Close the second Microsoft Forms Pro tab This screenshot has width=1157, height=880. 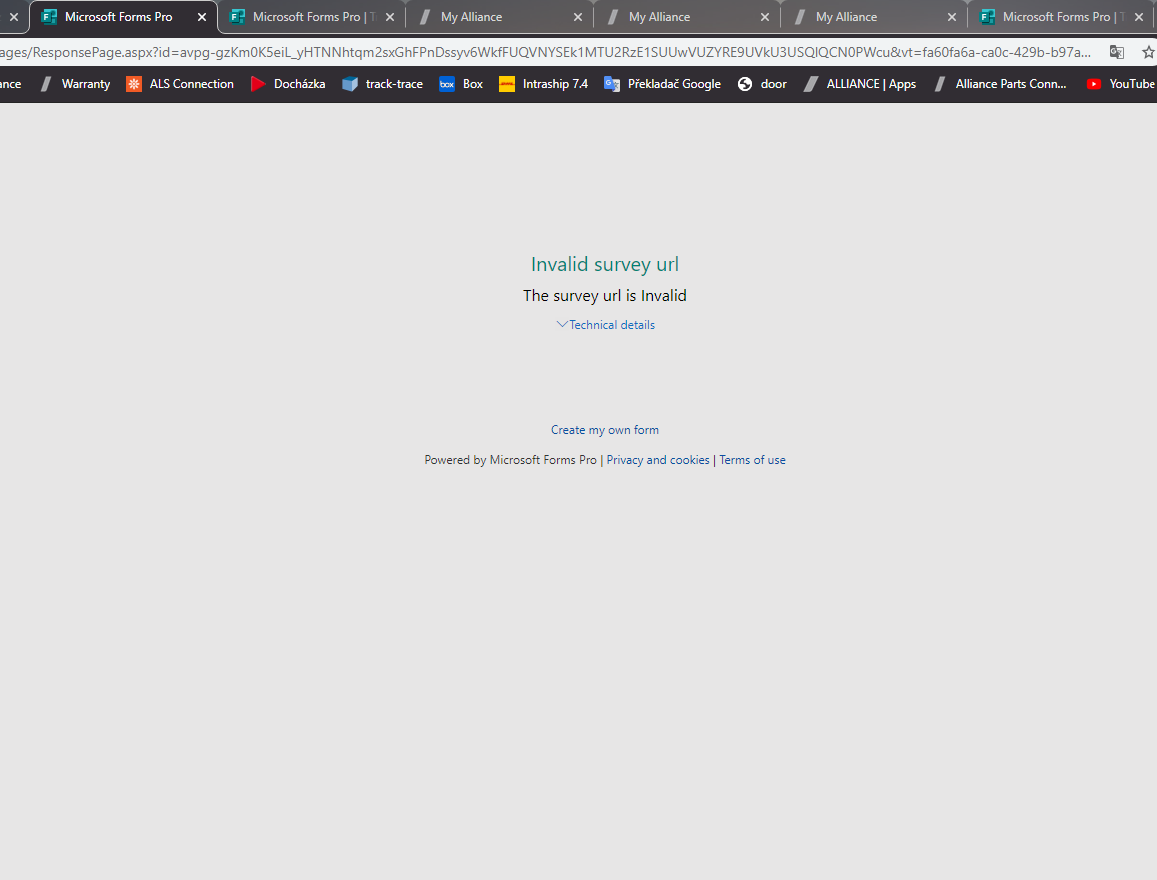click(x=390, y=17)
